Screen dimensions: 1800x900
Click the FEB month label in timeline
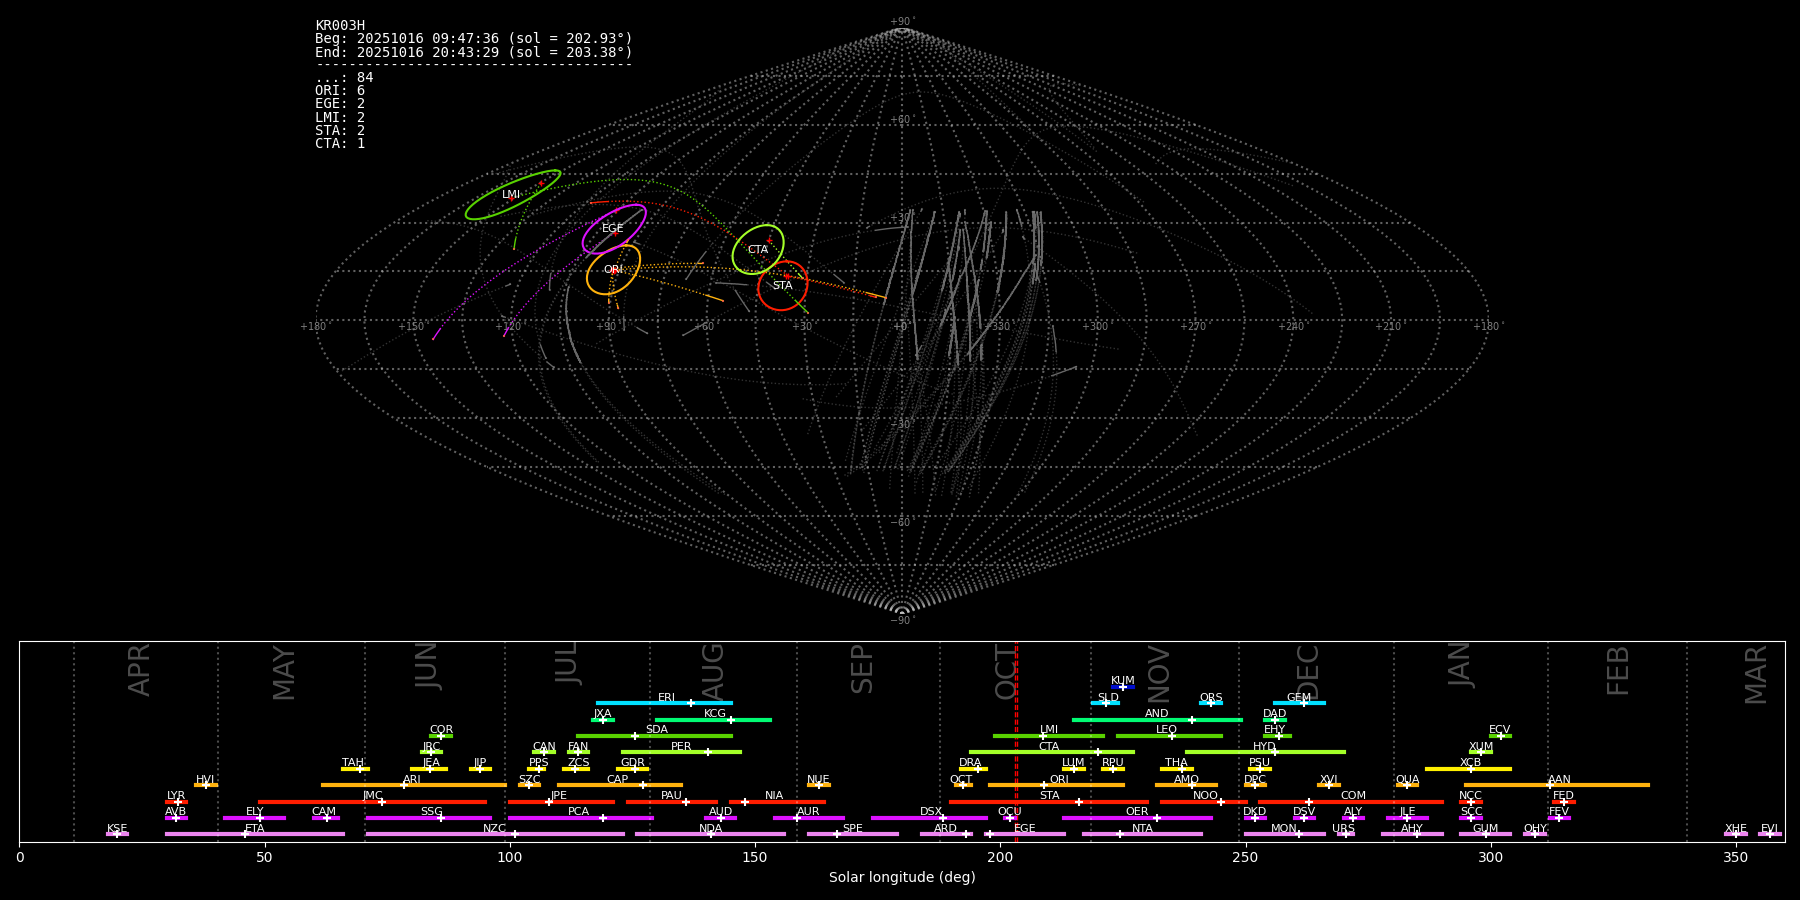(1617, 671)
